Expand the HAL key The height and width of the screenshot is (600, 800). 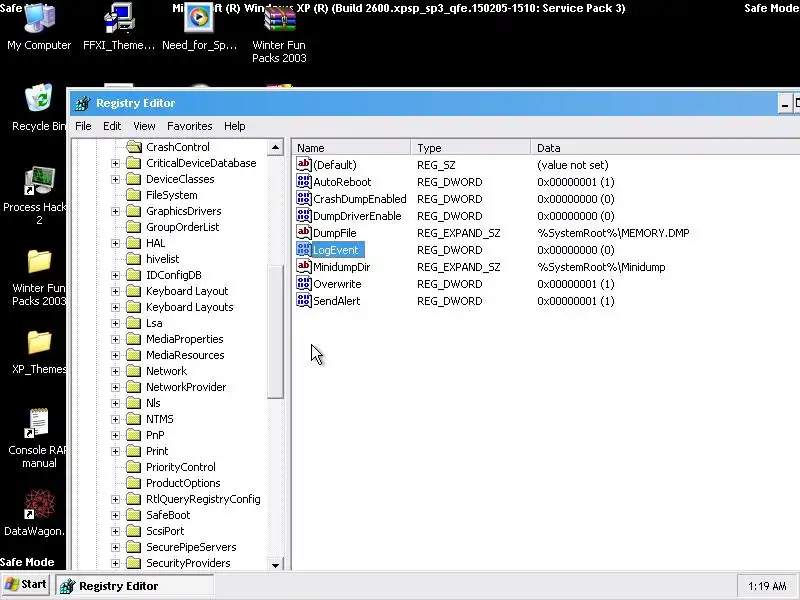click(115, 243)
